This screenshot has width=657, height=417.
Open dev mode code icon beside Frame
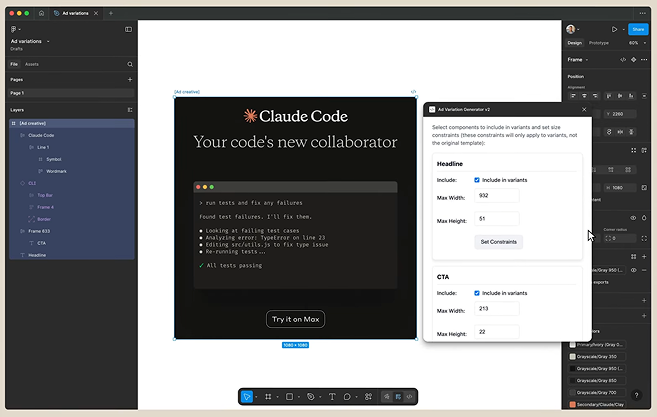(623, 60)
